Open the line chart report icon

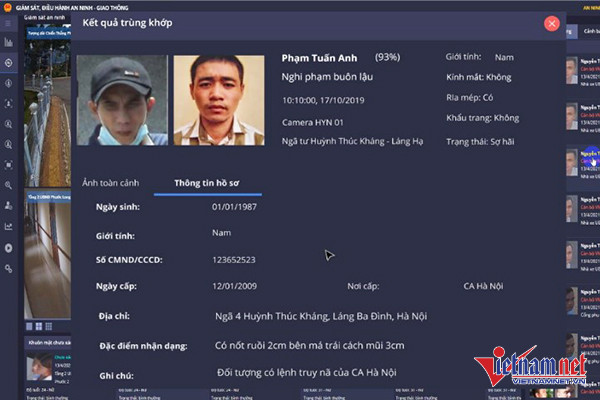pyautogui.click(x=8, y=227)
